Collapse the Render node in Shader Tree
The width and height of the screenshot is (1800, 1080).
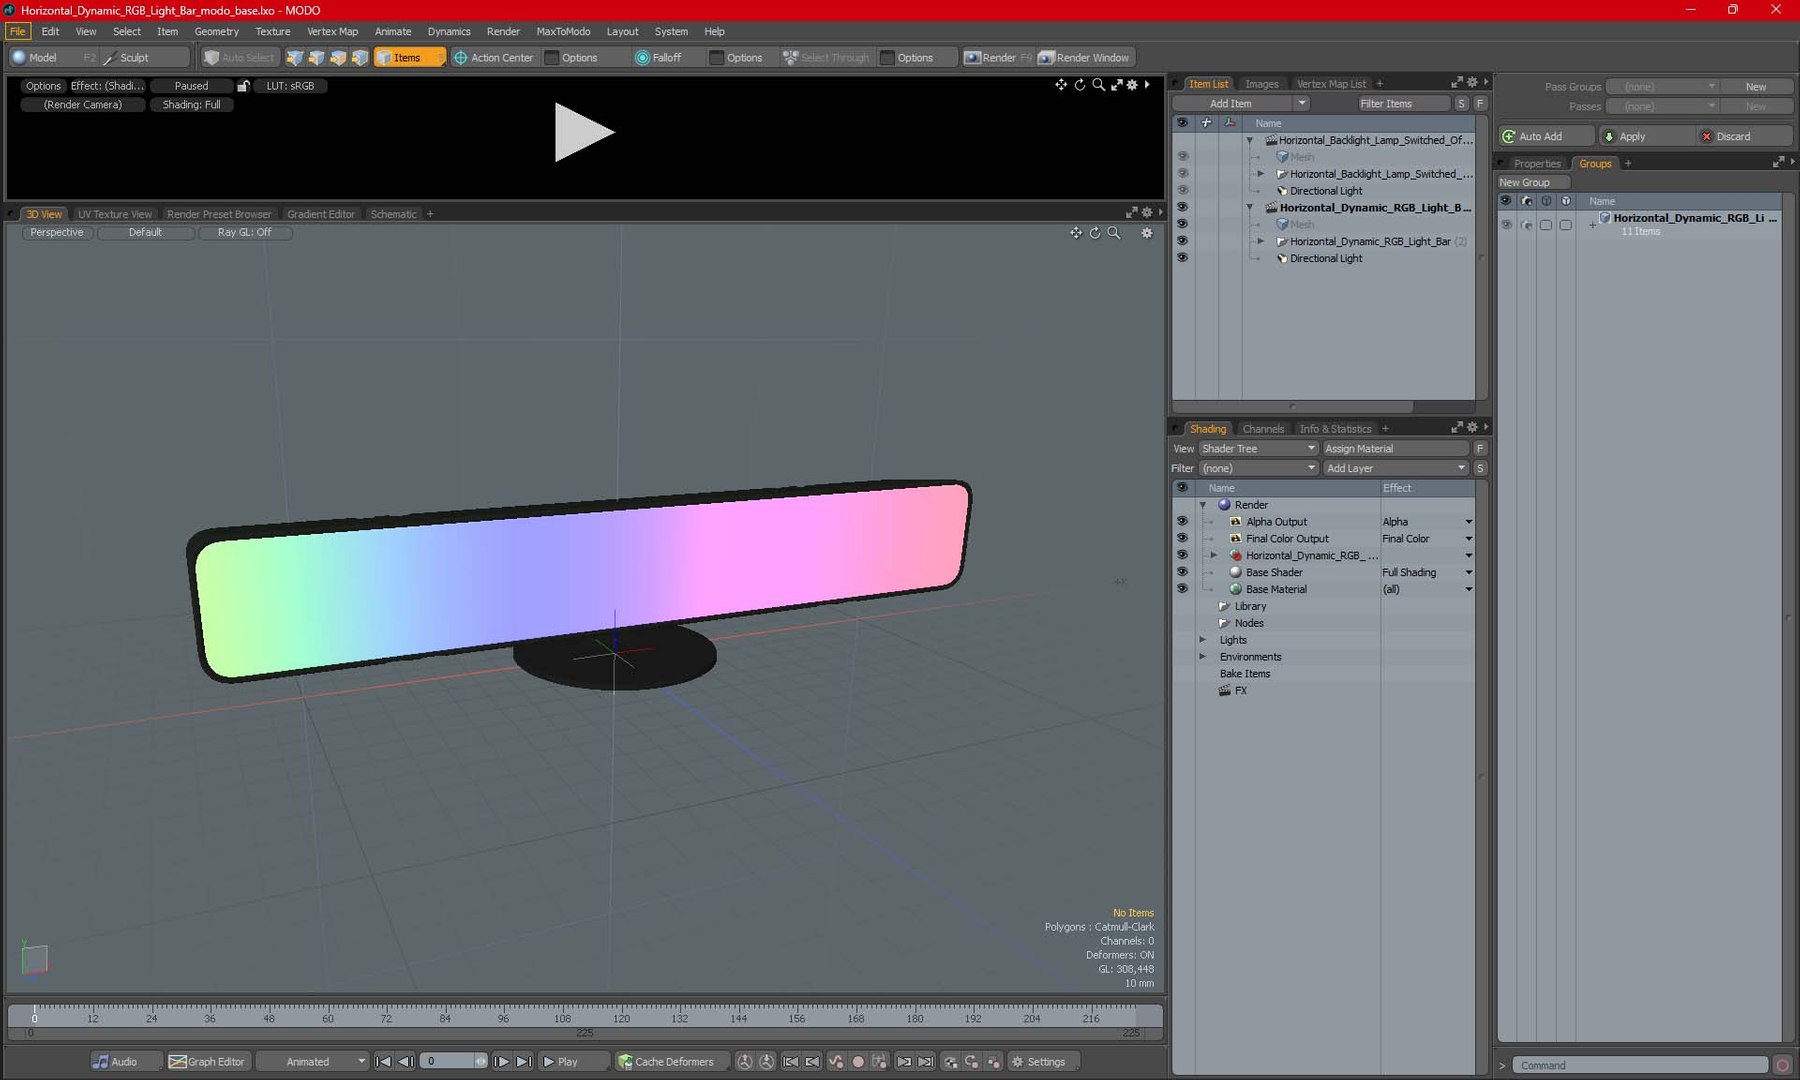tap(1203, 505)
